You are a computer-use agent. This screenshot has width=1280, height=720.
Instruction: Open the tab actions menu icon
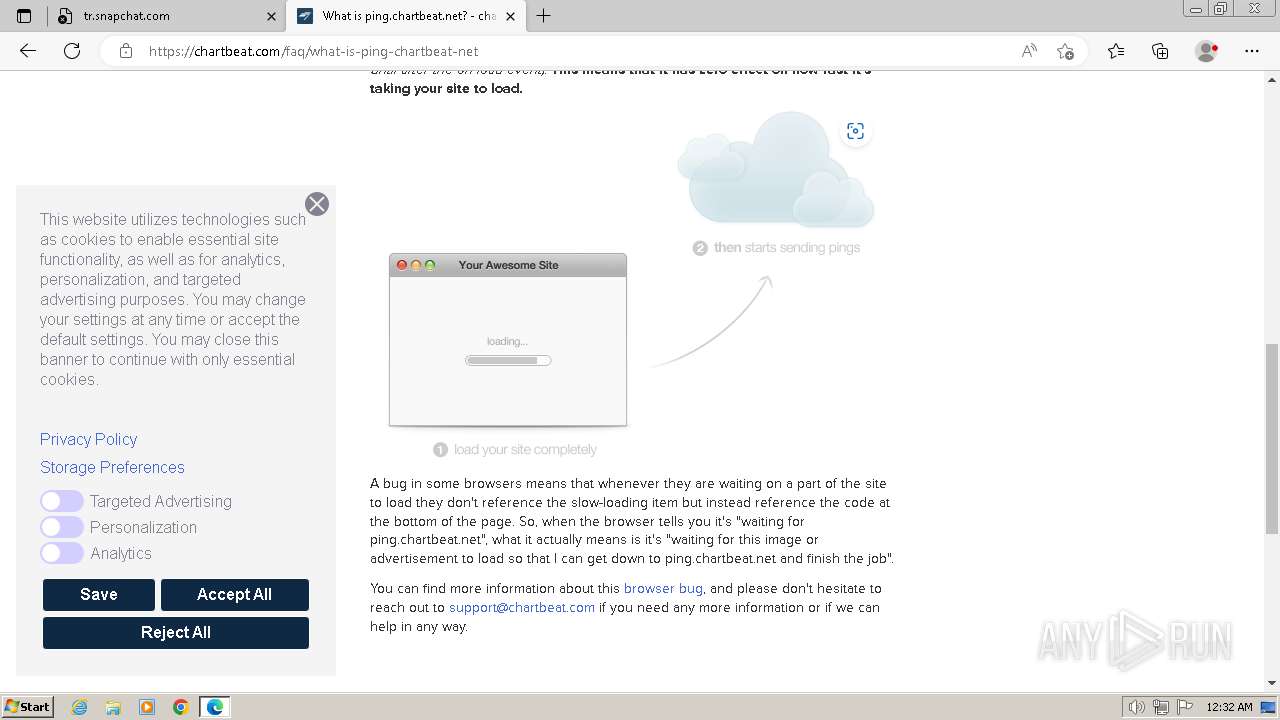coord(24,16)
